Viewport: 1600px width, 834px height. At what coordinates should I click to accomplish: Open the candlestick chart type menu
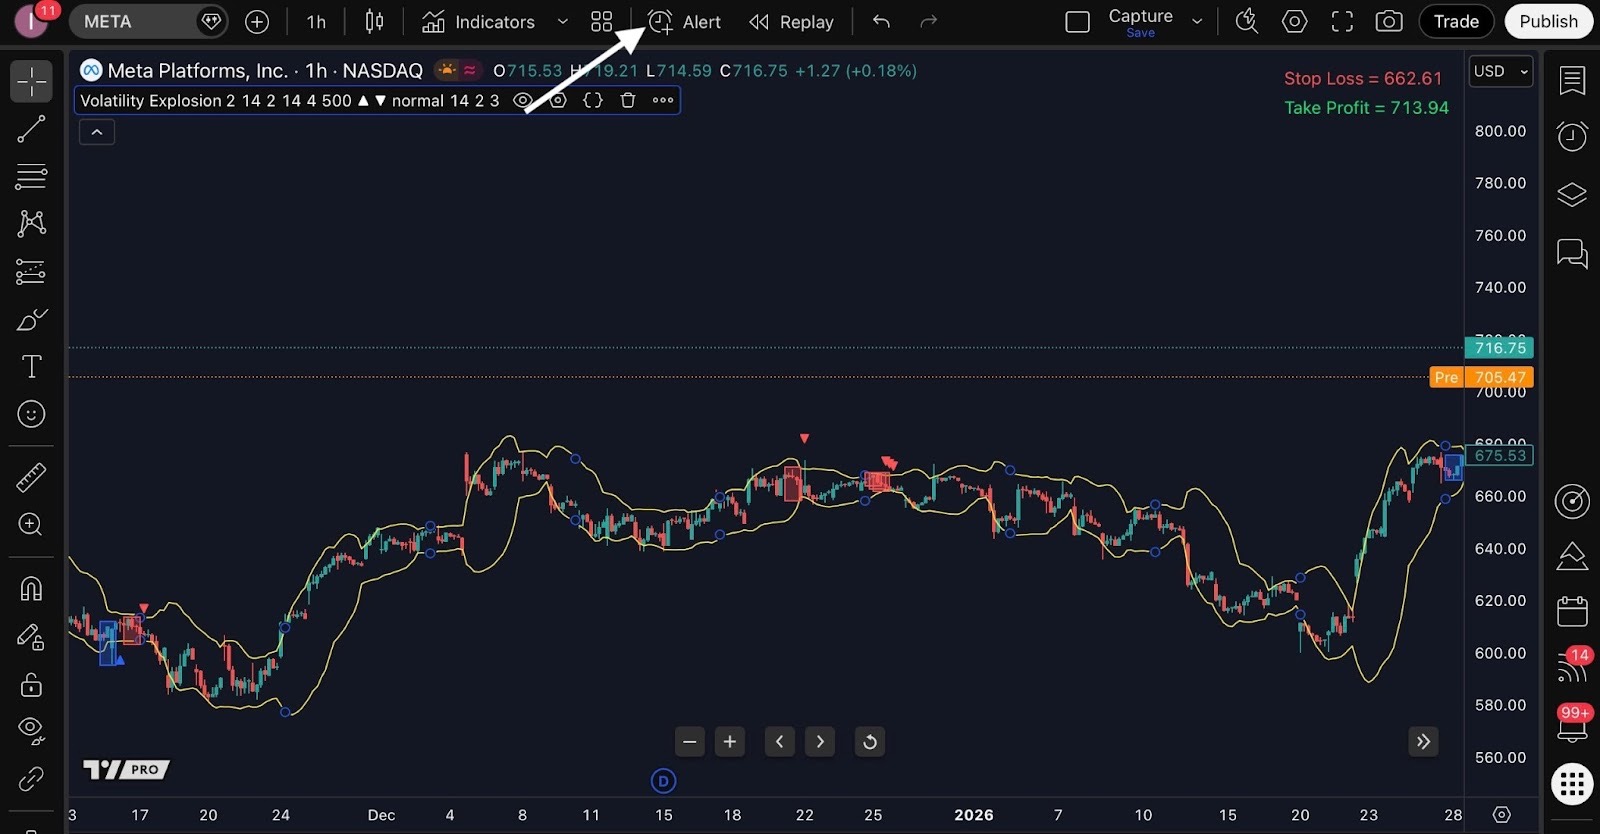(374, 21)
